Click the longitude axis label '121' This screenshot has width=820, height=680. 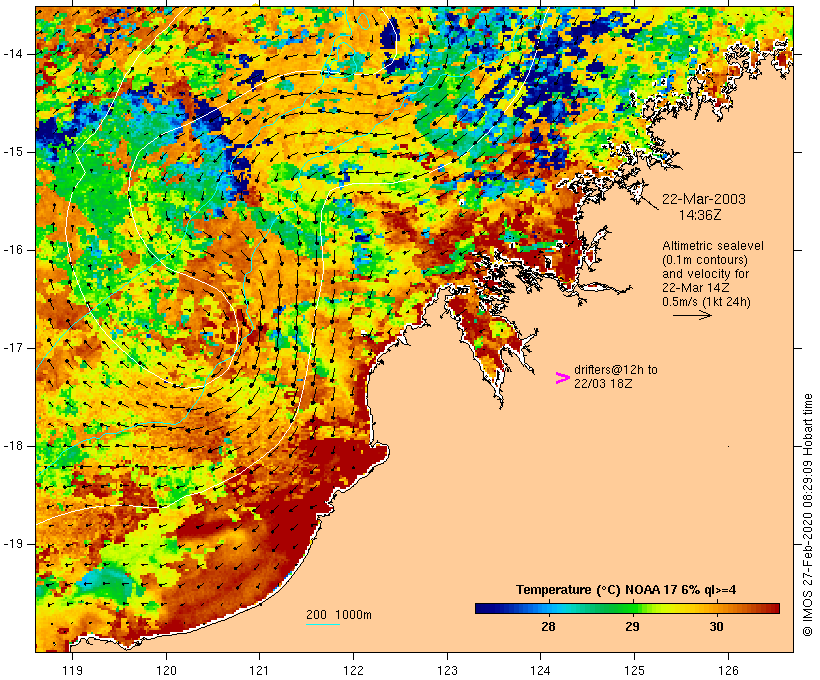(259, 670)
